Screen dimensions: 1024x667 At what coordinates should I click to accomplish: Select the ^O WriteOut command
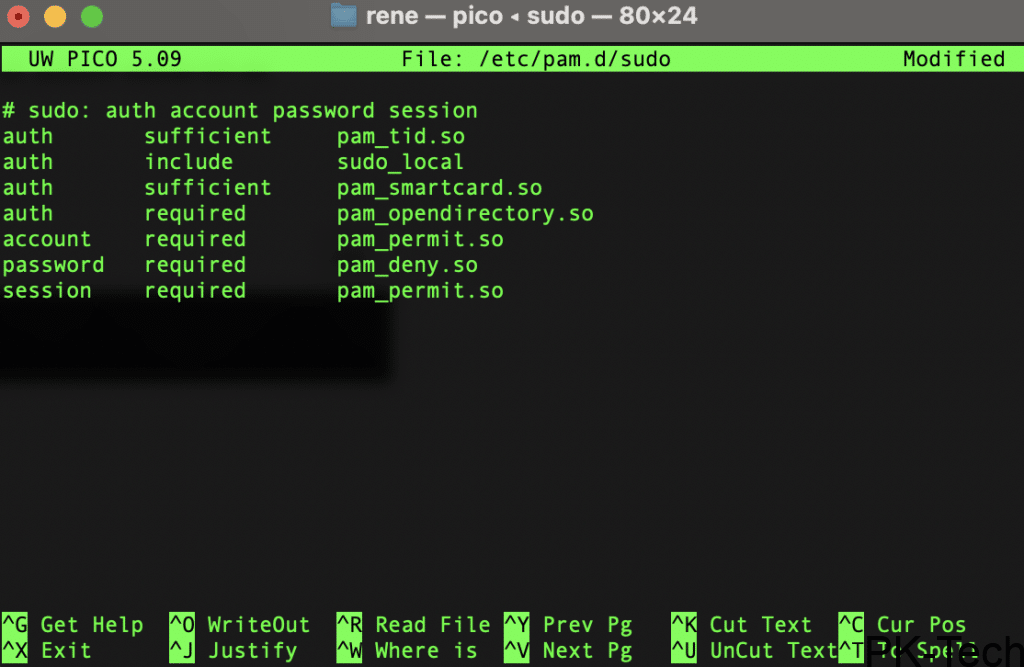pos(240,625)
